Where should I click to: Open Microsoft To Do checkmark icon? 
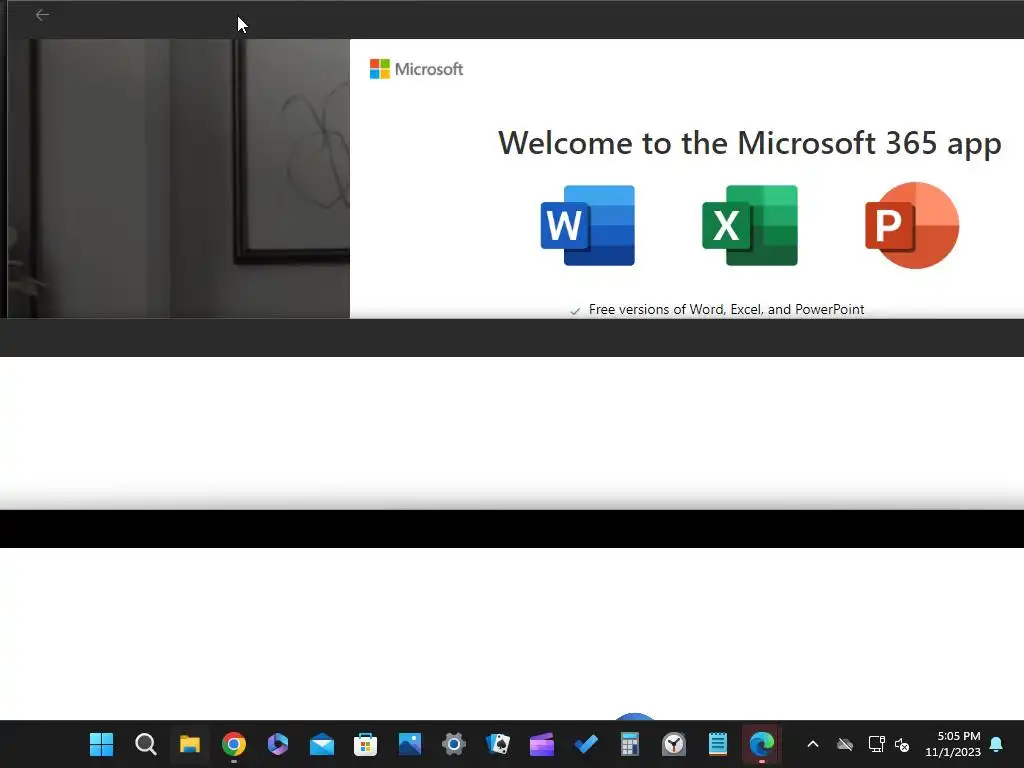(x=586, y=744)
